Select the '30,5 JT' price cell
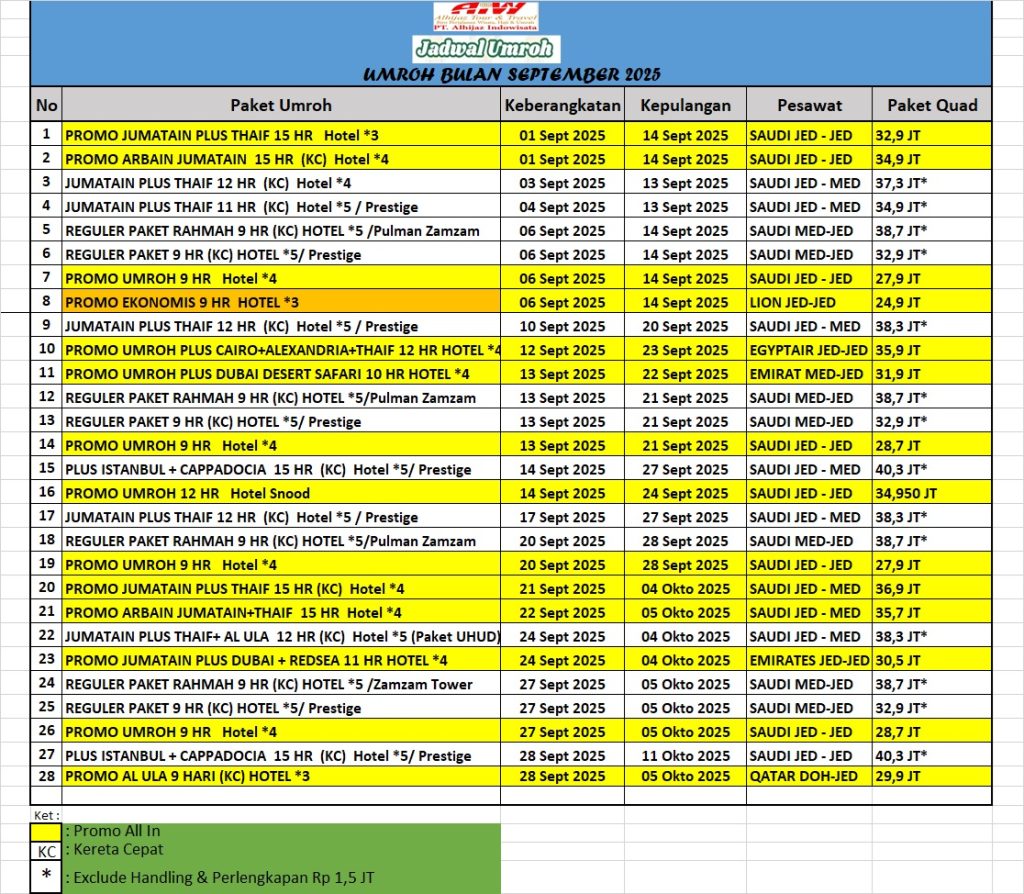This screenshot has width=1024, height=894. 932,660
